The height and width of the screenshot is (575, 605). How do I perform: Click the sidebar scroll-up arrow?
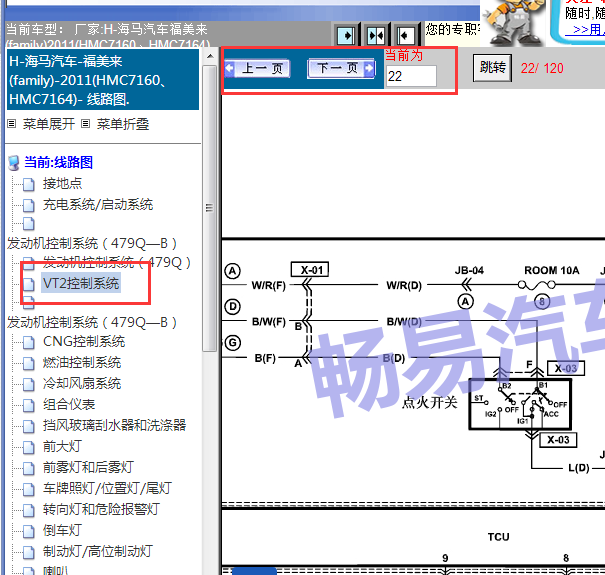(210, 56)
